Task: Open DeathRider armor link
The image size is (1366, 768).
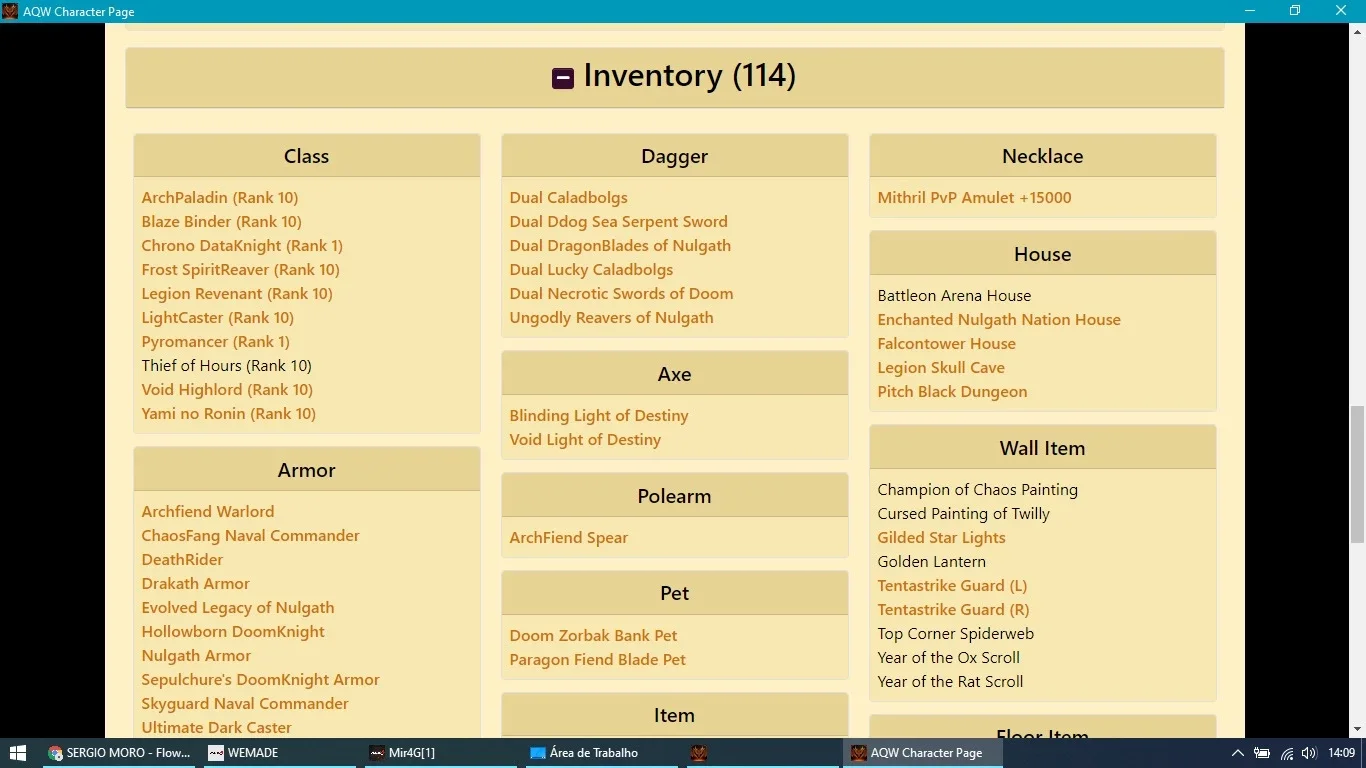Action: pos(182,560)
